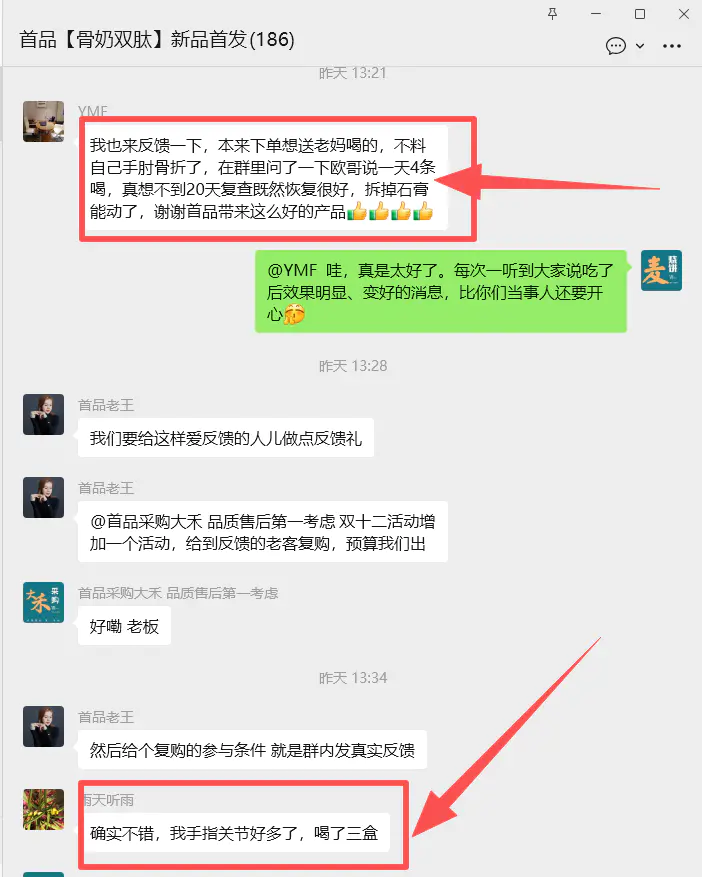Click message 确实不错，我手指关节好多了
The width and height of the screenshot is (702, 877).
[234, 833]
